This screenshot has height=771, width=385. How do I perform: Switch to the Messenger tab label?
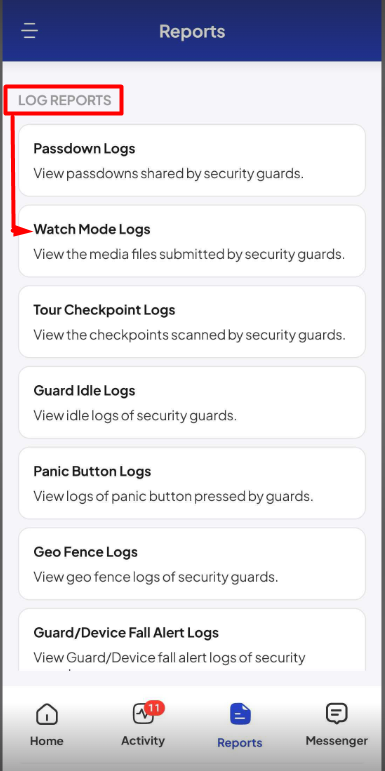(x=337, y=741)
